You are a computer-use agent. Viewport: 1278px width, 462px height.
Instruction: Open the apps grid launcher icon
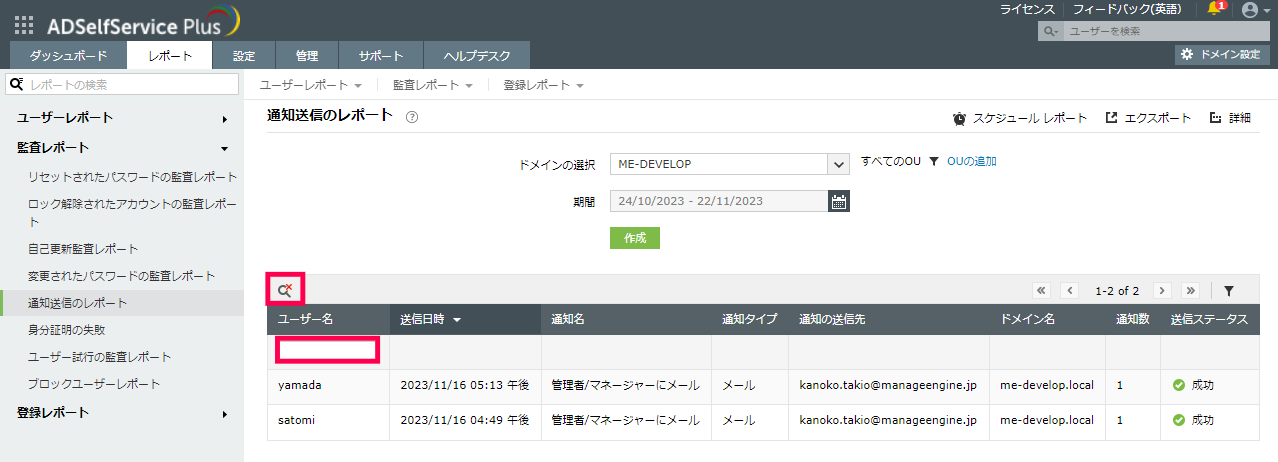[24, 25]
